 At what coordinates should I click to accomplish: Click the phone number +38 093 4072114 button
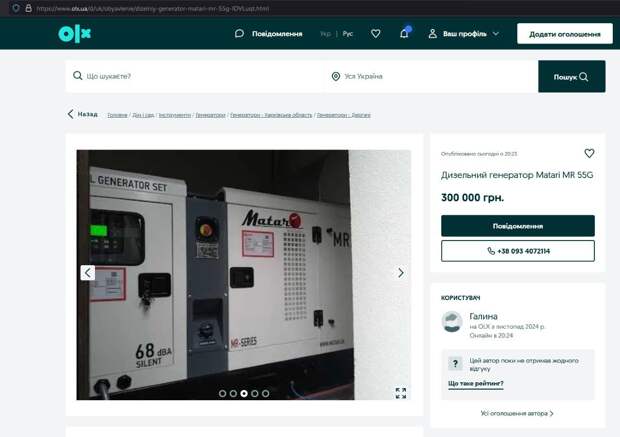pyautogui.click(x=518, y=251)
